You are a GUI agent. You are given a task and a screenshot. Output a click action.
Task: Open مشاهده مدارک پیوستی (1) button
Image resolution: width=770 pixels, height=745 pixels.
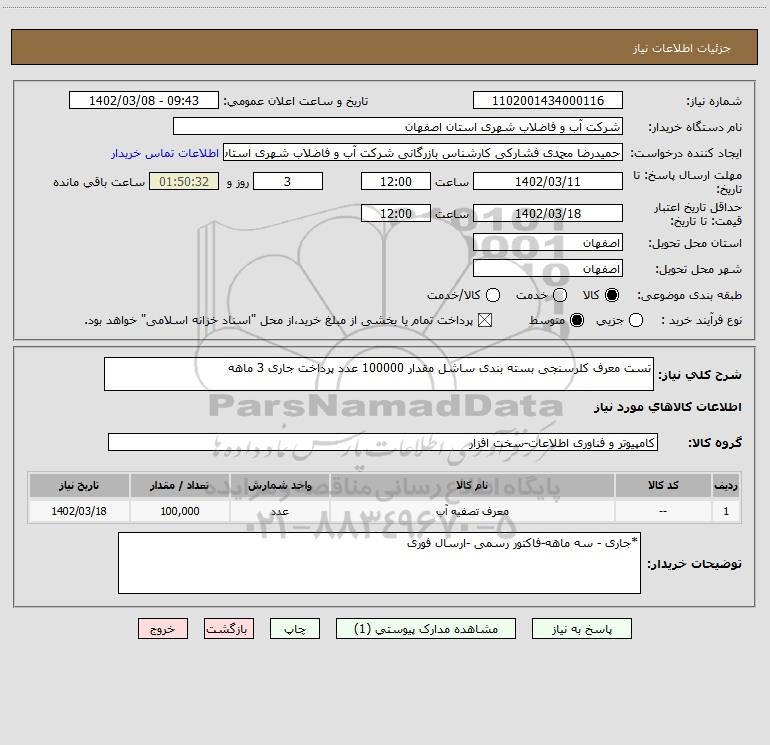pyautogui.click(x=426, y=629)
